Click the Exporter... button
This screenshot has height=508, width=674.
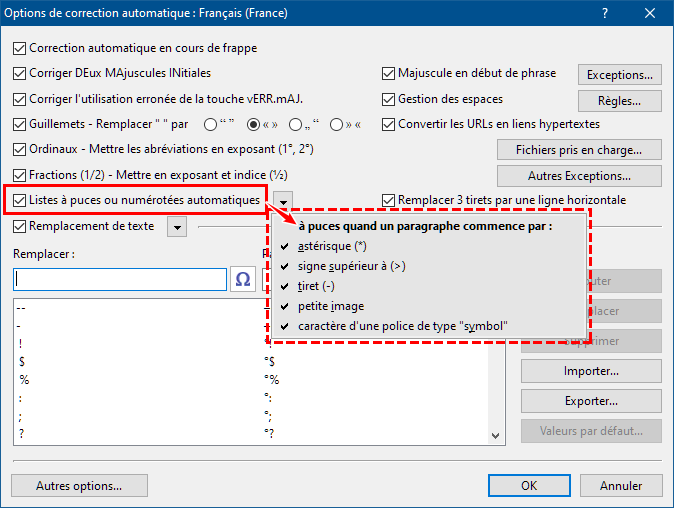point(591,401)
